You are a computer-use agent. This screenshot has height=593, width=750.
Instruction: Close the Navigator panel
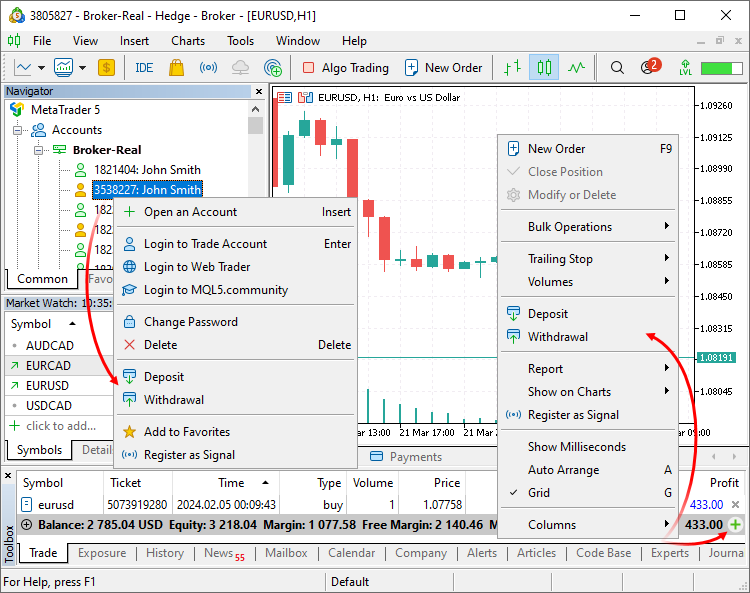pyautogui.click(x=259, y=91)
